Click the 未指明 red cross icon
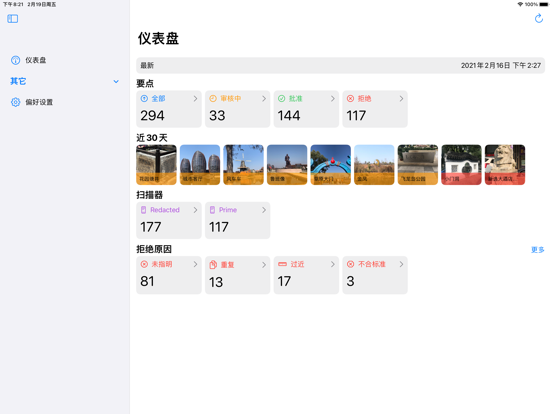This screenshot has height=414, width=552. tap(144, 264)
